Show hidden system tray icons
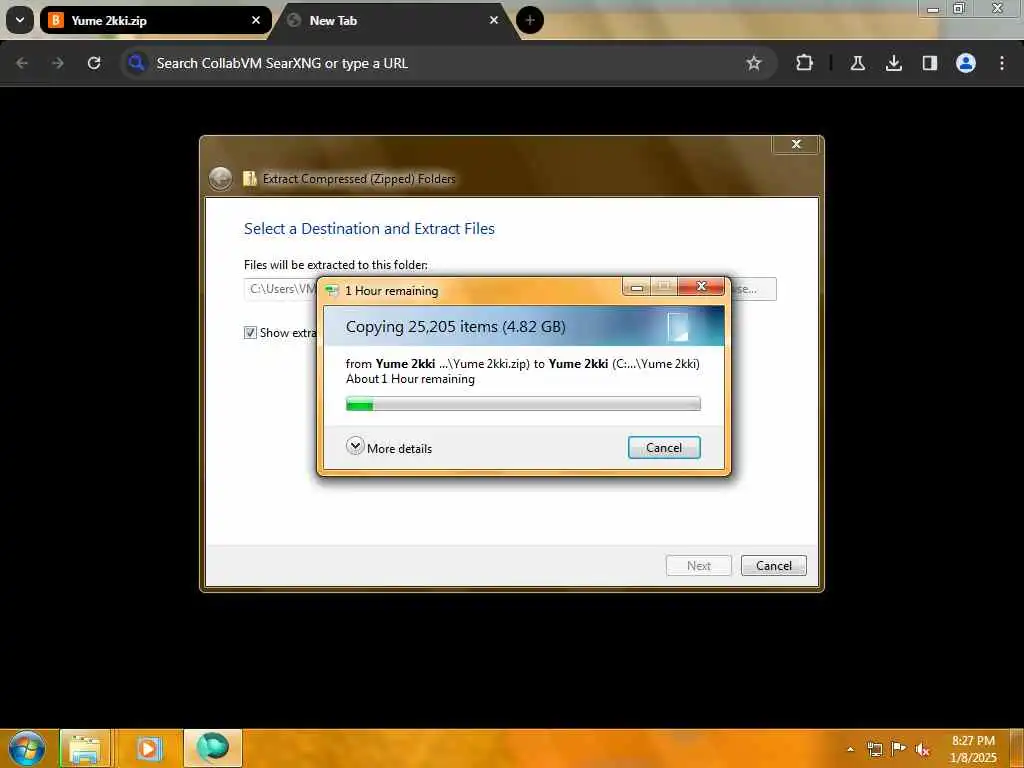1024x768 pixels. [850, 749]
